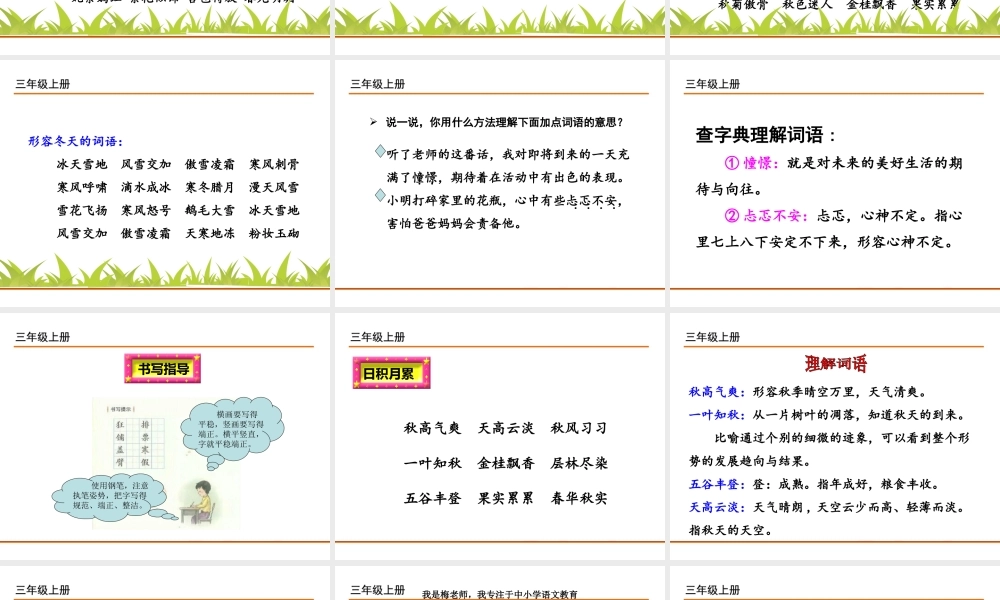
Task: Expand the cloud bubble about 使用钢笔 writing posture
Action: [108, 495]
